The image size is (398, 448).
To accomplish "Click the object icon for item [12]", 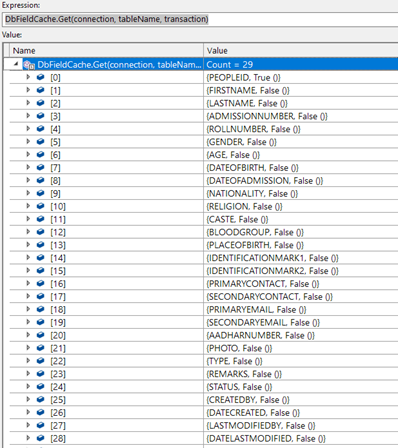I will 40,232.
